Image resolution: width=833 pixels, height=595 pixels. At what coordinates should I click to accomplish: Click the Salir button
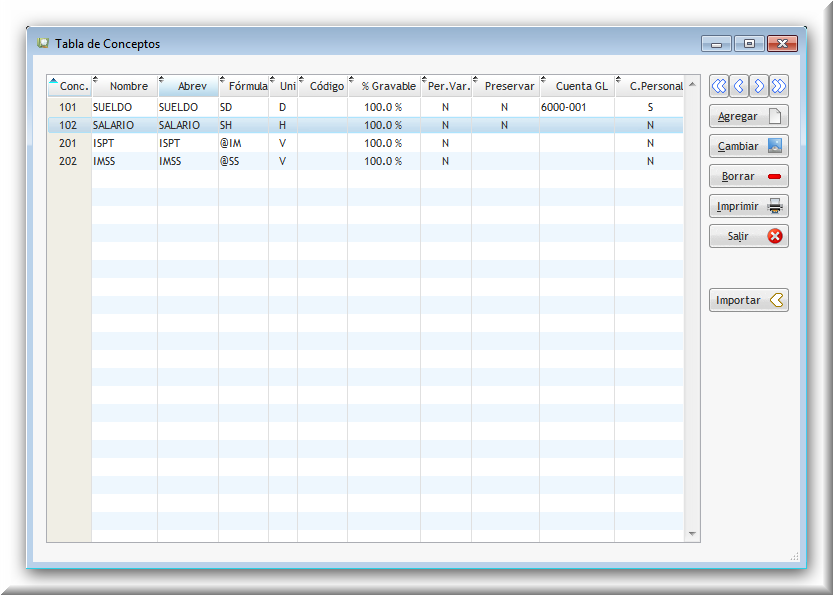click(749, 236)
